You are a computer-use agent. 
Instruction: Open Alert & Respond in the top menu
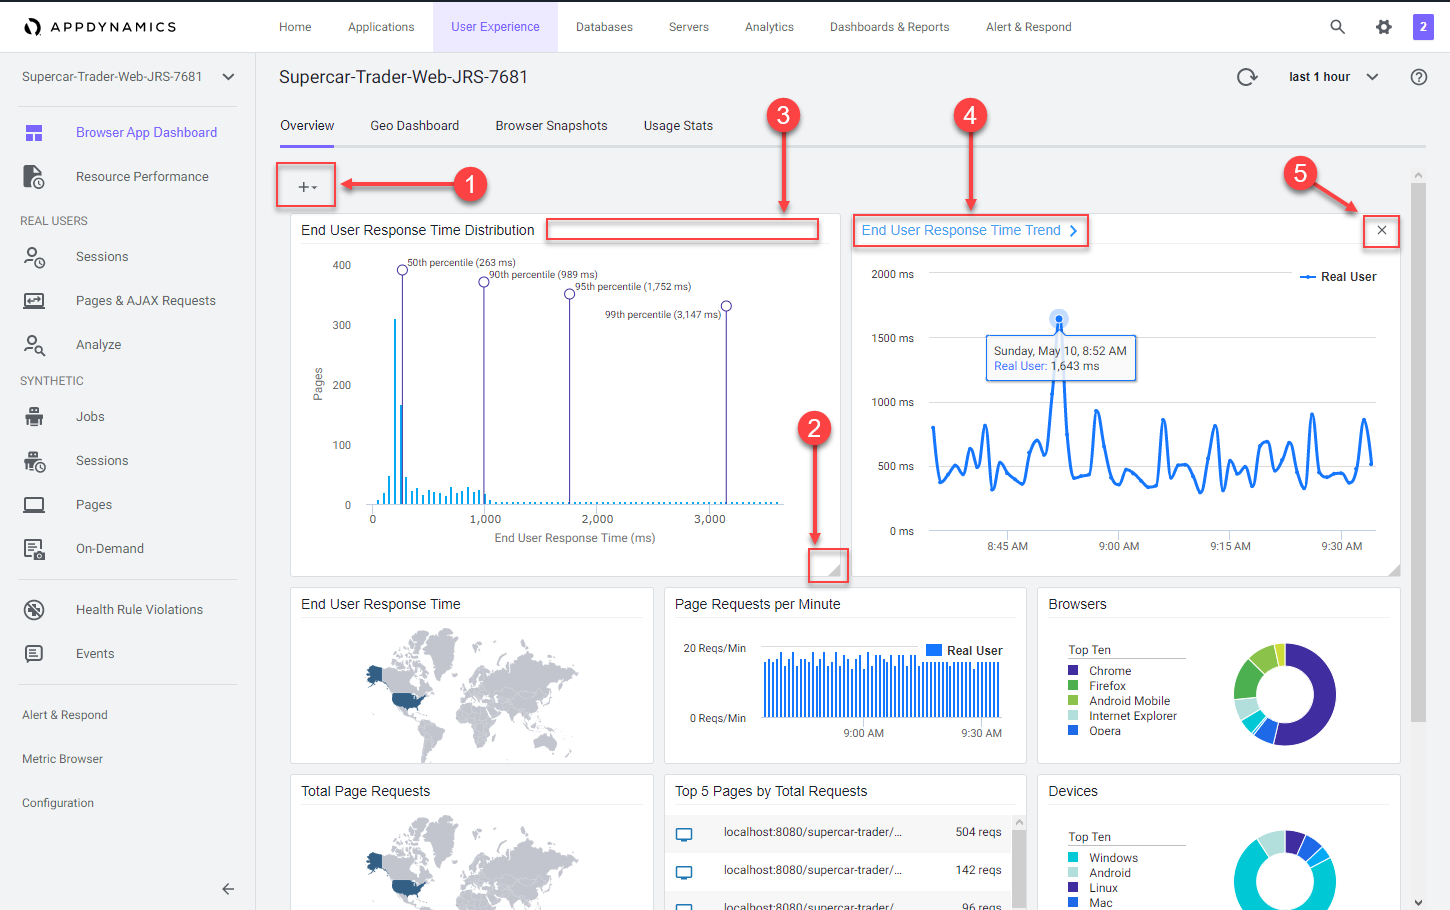(x=1028, y=27)
